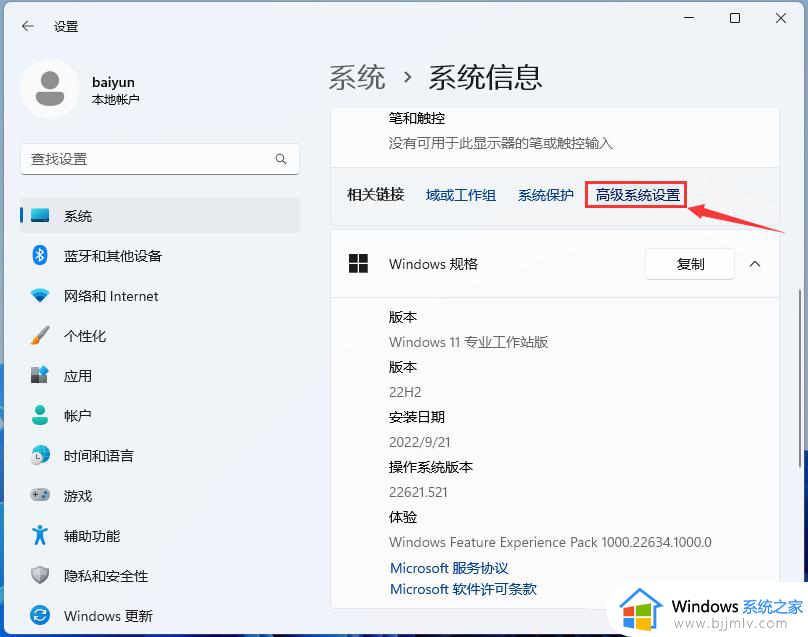Click the 本地帐户 label under baiyun
The image size is (808, 637).
click(115, 99)
